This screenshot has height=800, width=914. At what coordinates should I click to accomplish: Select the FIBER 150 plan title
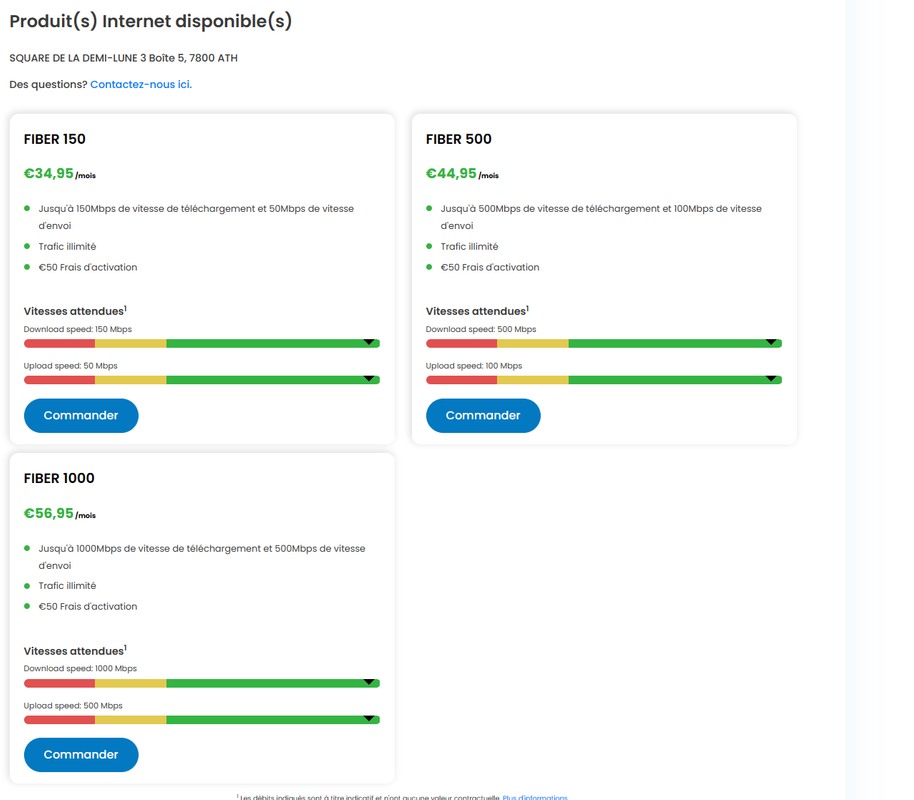(55, 139)
